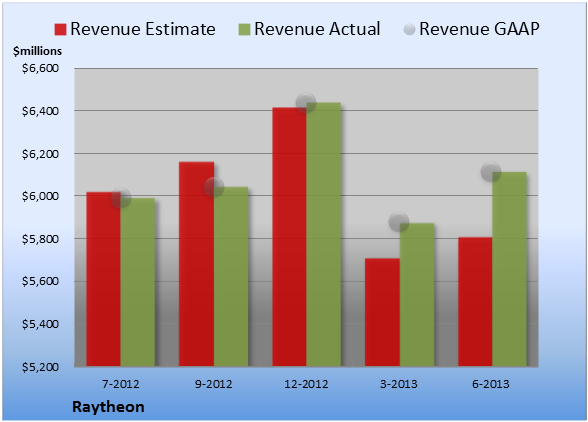Select the green actual bar for 12-2012

coord(324,234)
